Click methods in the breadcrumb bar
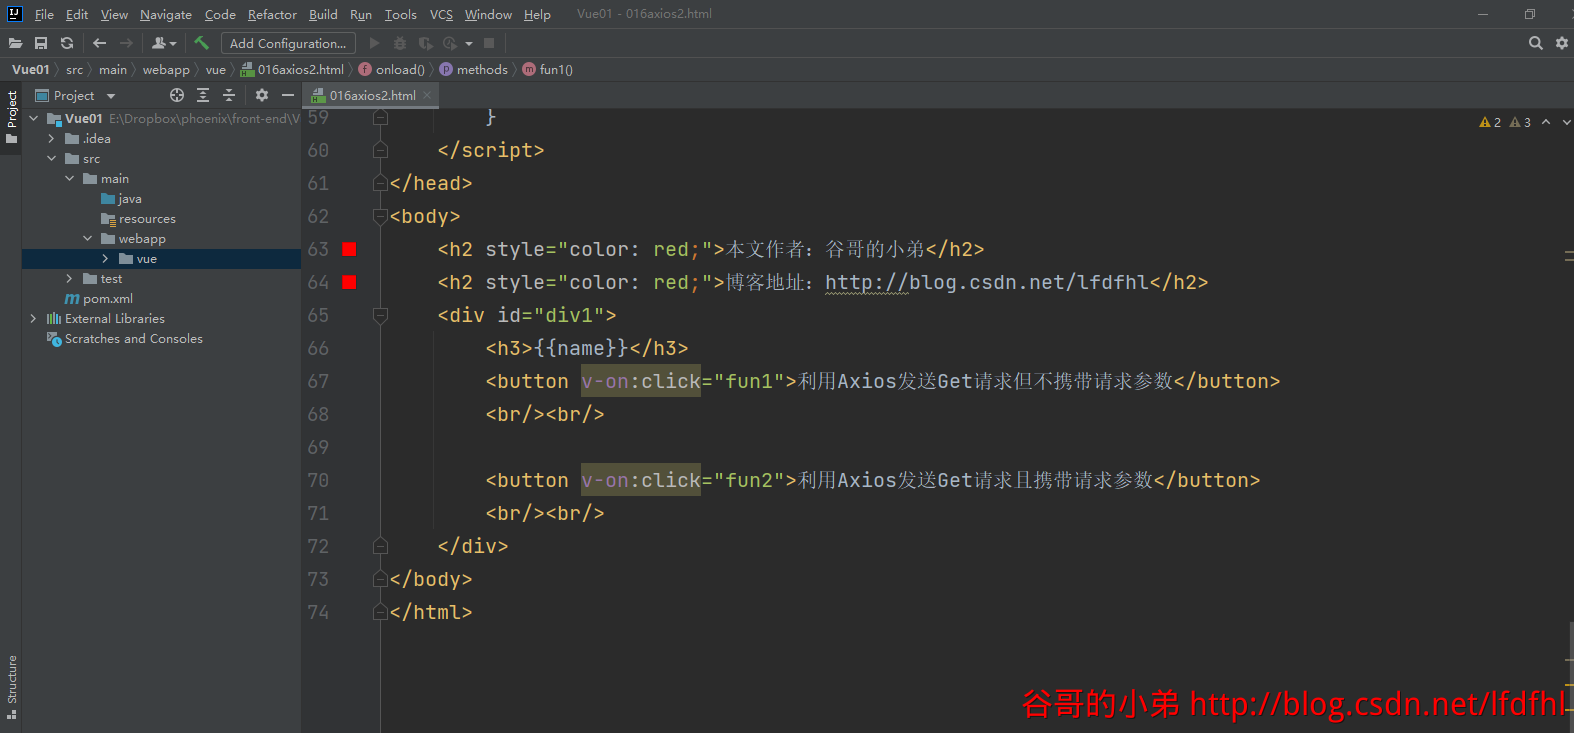This screenshot has width=1574, height=733. (x=474, y=69)
